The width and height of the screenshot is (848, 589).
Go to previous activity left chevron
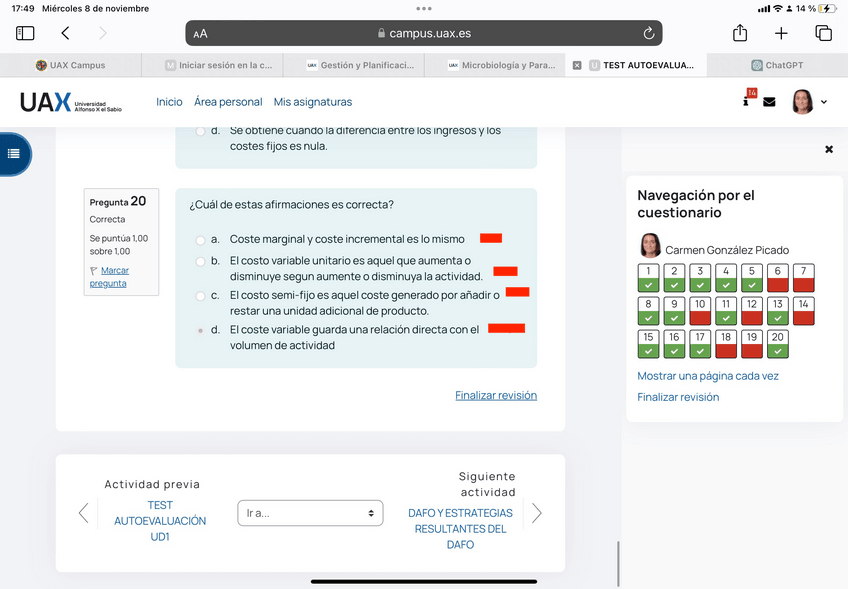(x=83, y=513)
